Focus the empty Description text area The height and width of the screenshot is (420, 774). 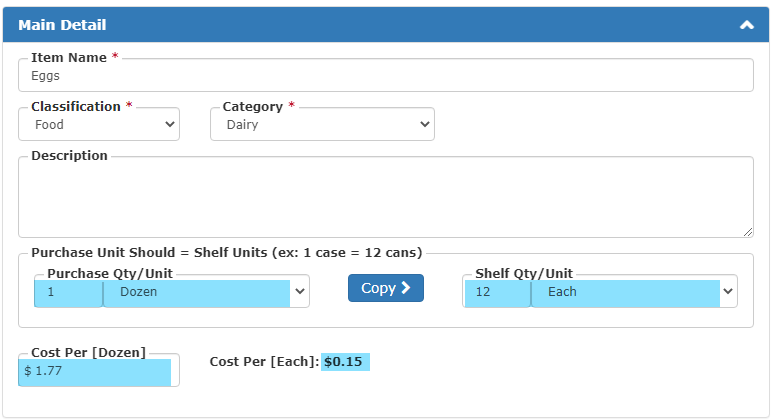click(386, 197)
